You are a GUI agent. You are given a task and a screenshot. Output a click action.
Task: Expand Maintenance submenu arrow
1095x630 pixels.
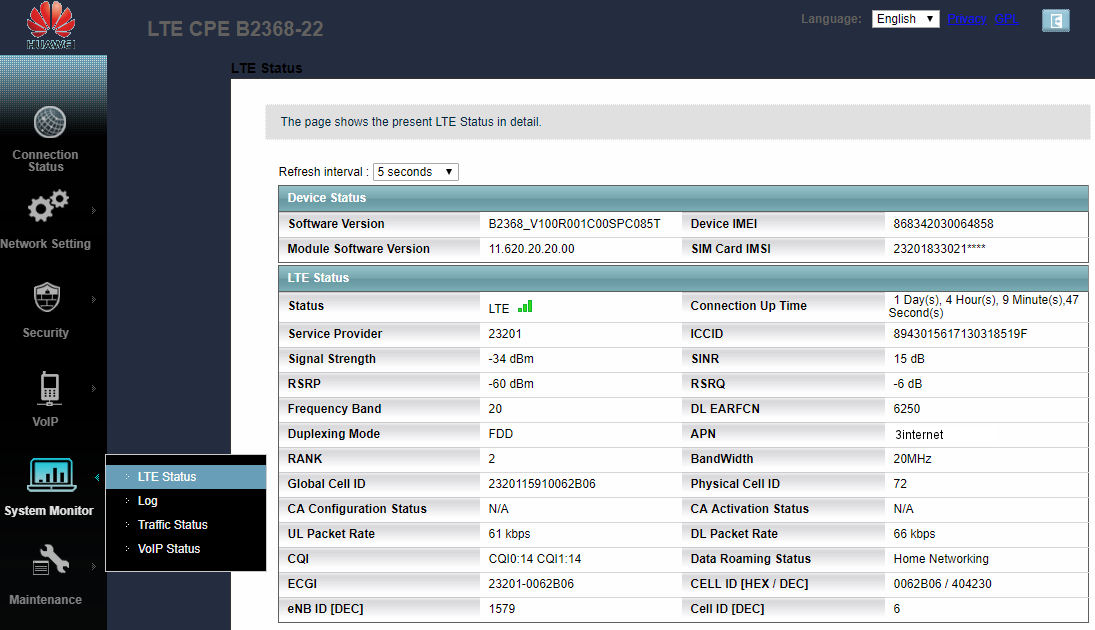[94, 566]
